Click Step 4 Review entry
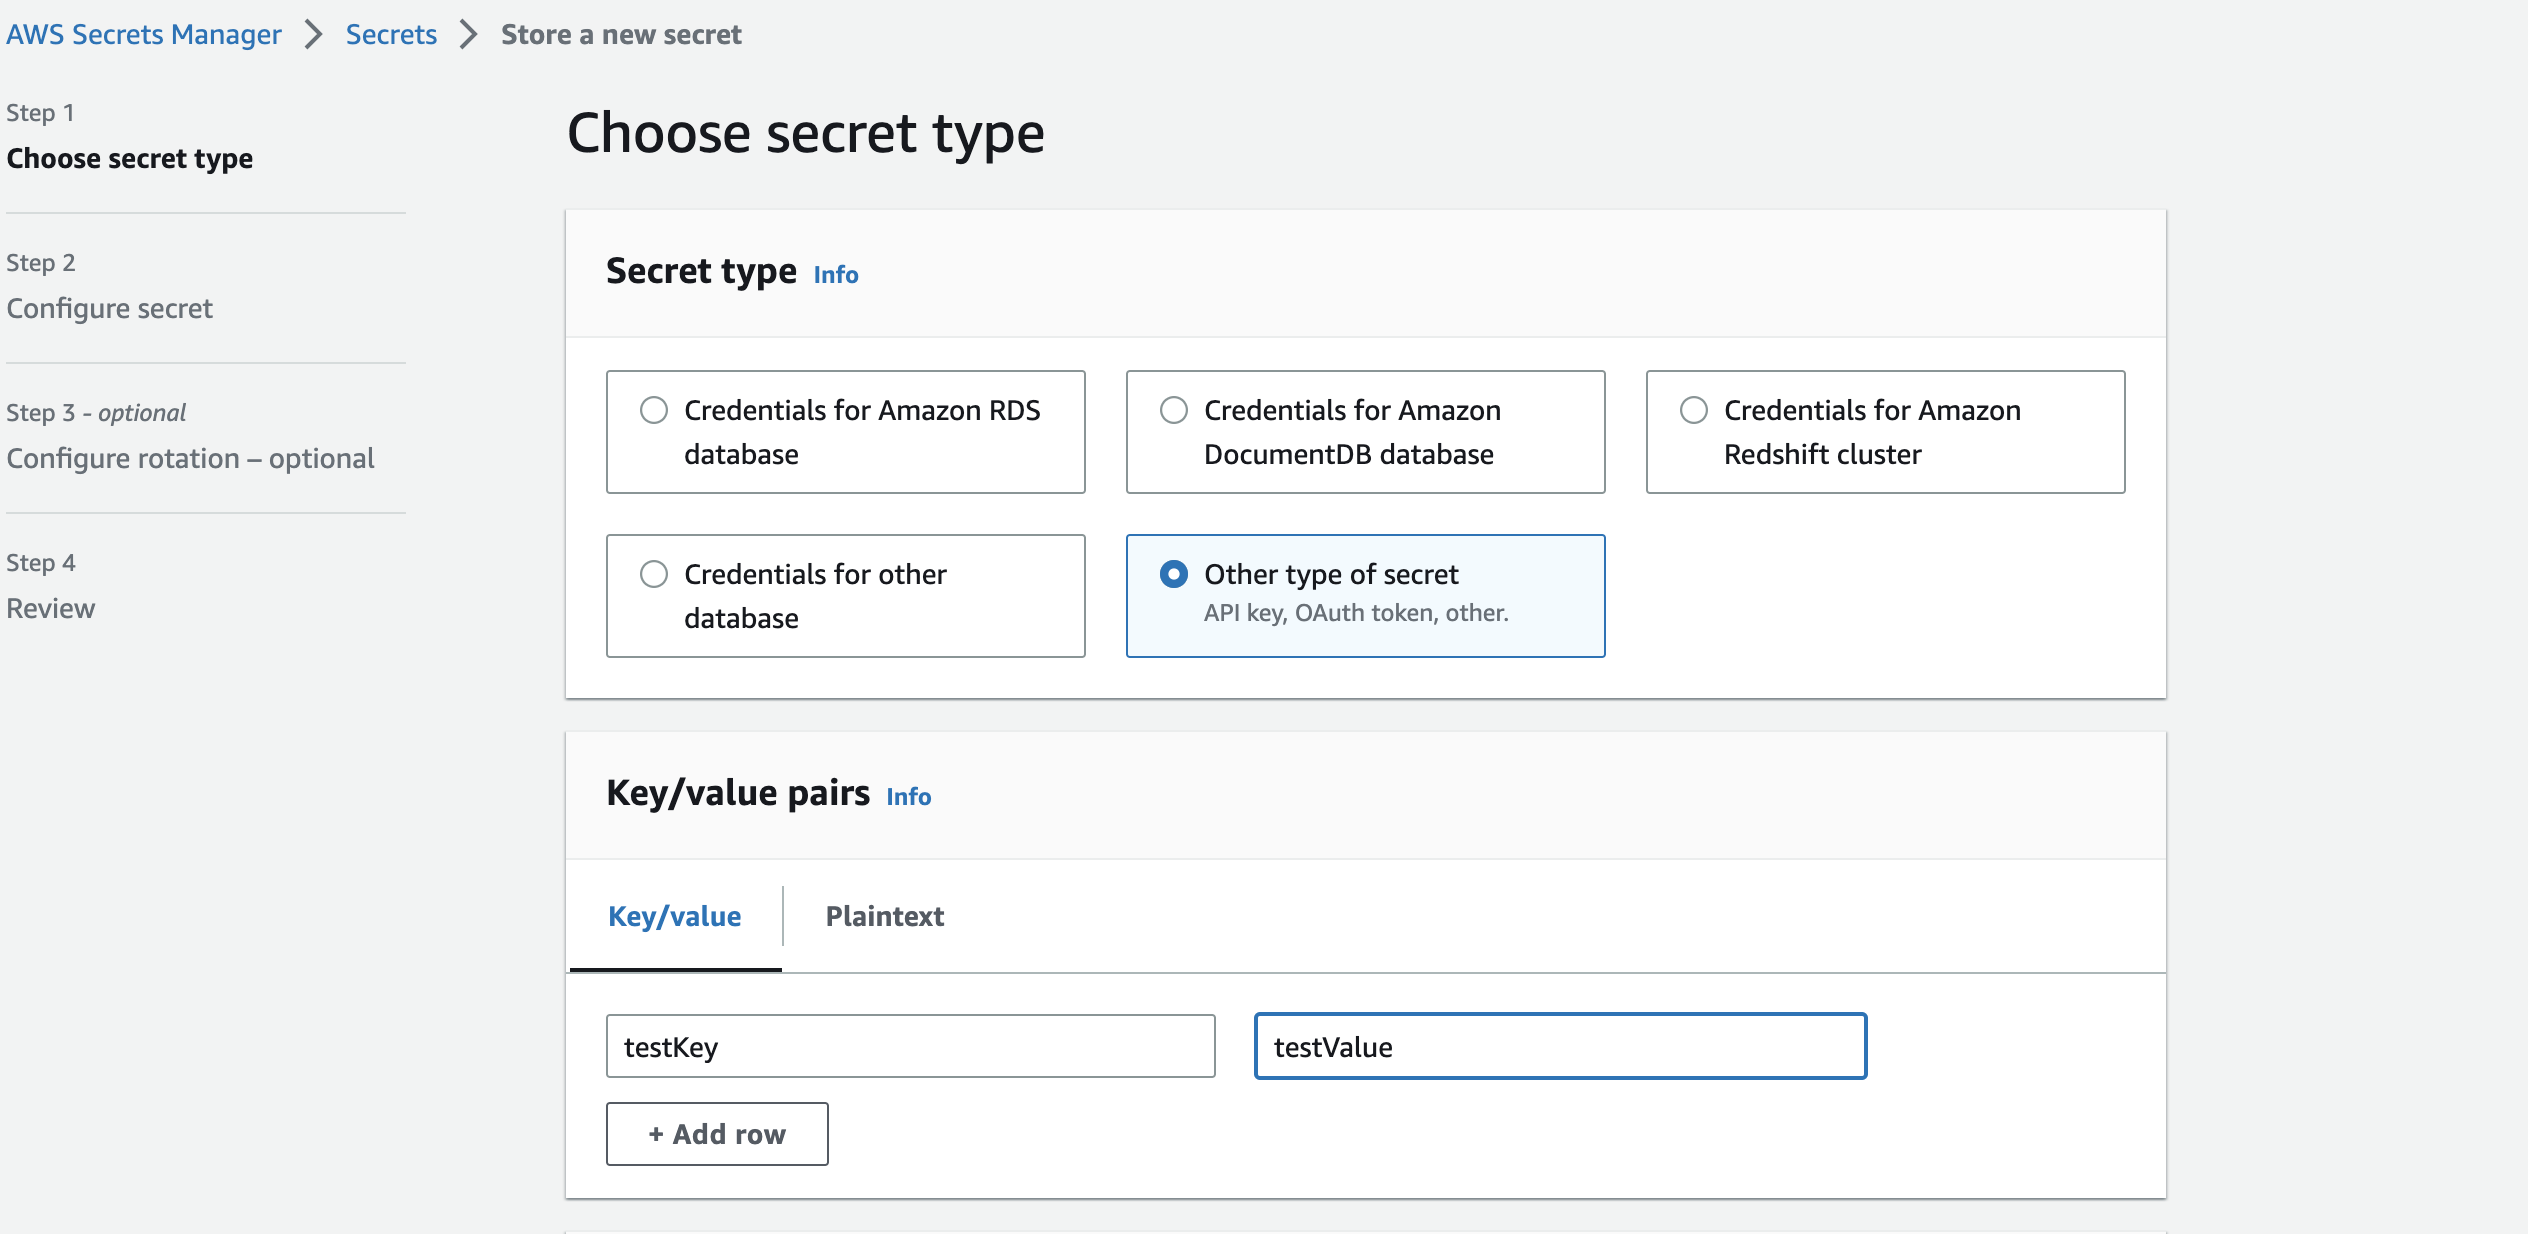2528x1234 pixels. (51, 586)
